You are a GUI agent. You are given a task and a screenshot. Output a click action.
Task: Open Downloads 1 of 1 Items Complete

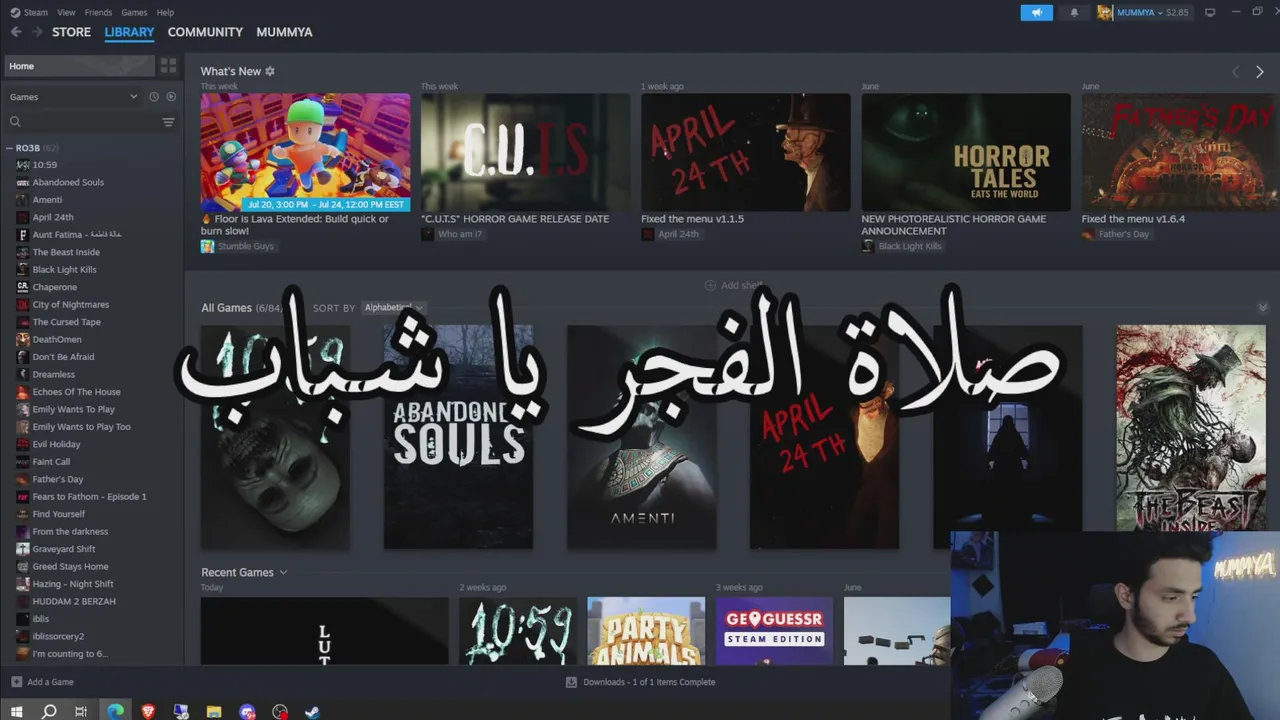point(649,682)
